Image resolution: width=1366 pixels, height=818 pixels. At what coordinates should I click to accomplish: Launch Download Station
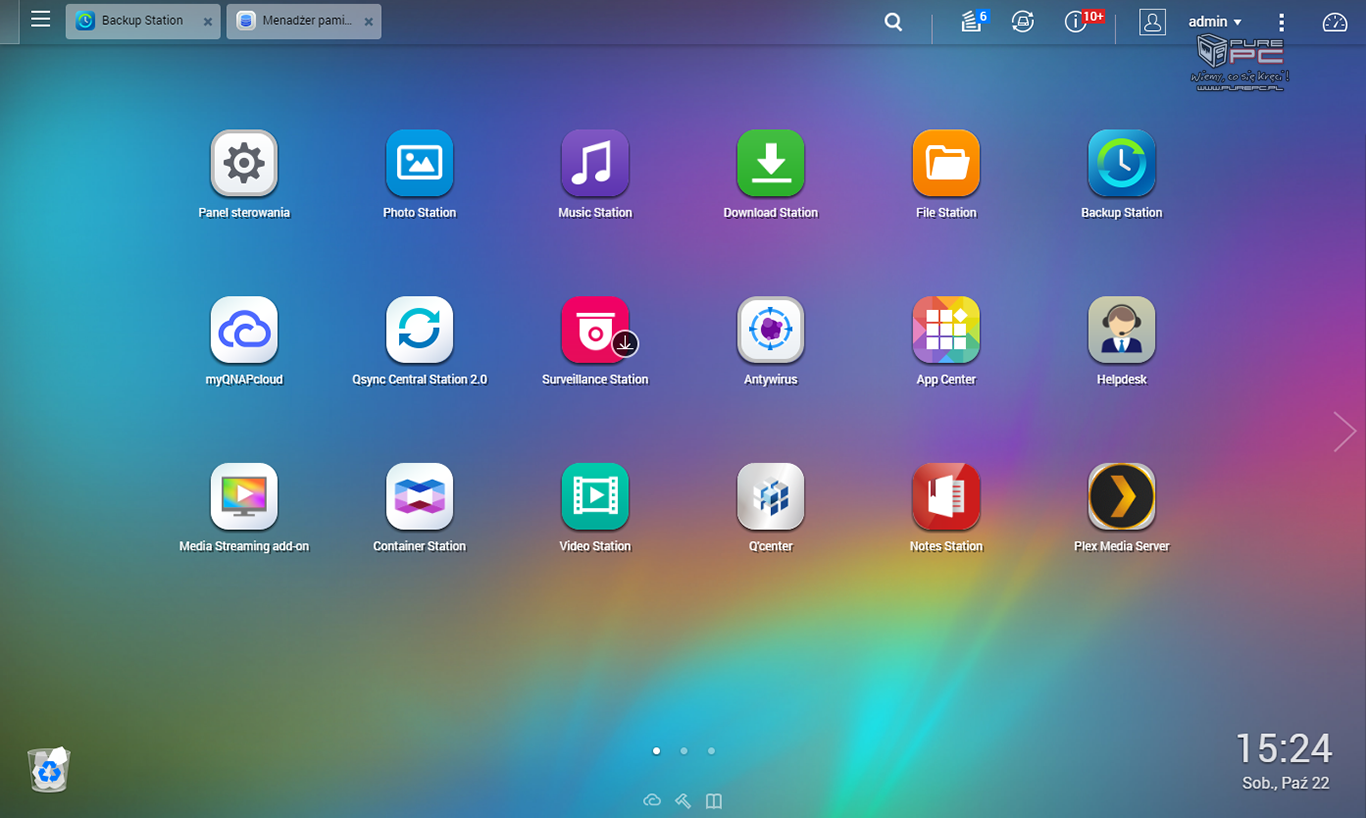(x=771, y=163)
